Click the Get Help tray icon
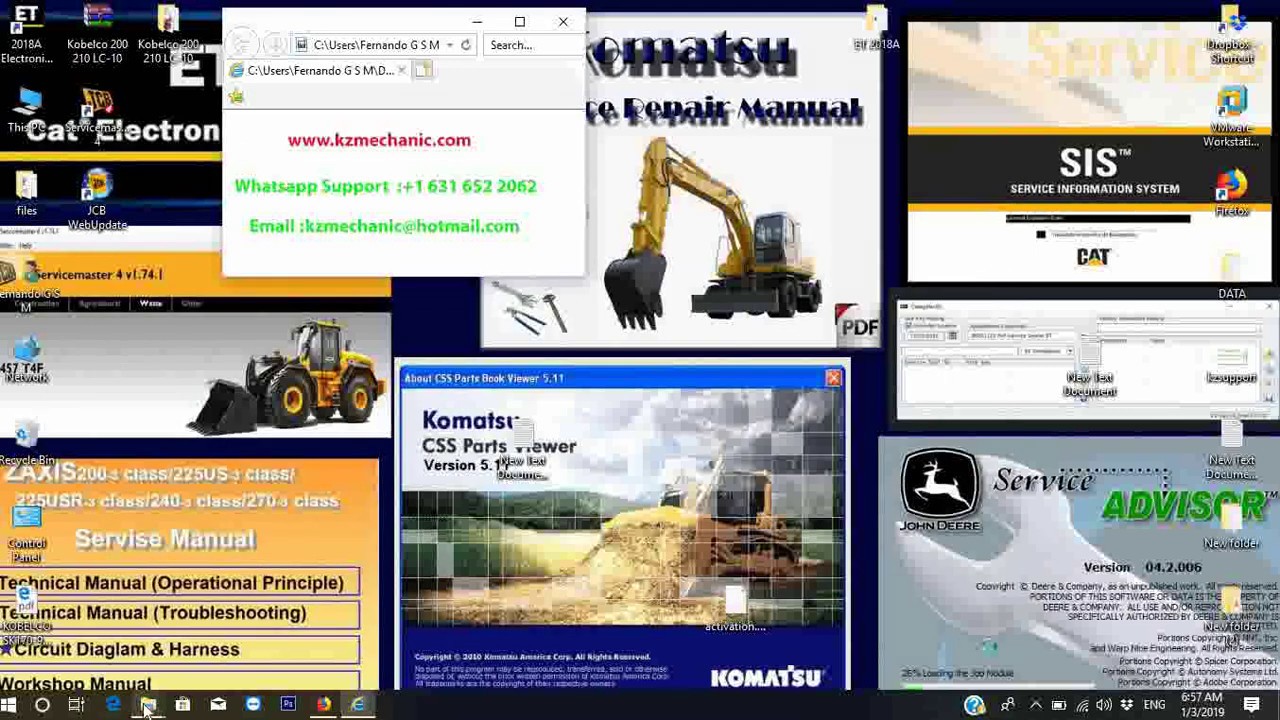 pos(974,706)
